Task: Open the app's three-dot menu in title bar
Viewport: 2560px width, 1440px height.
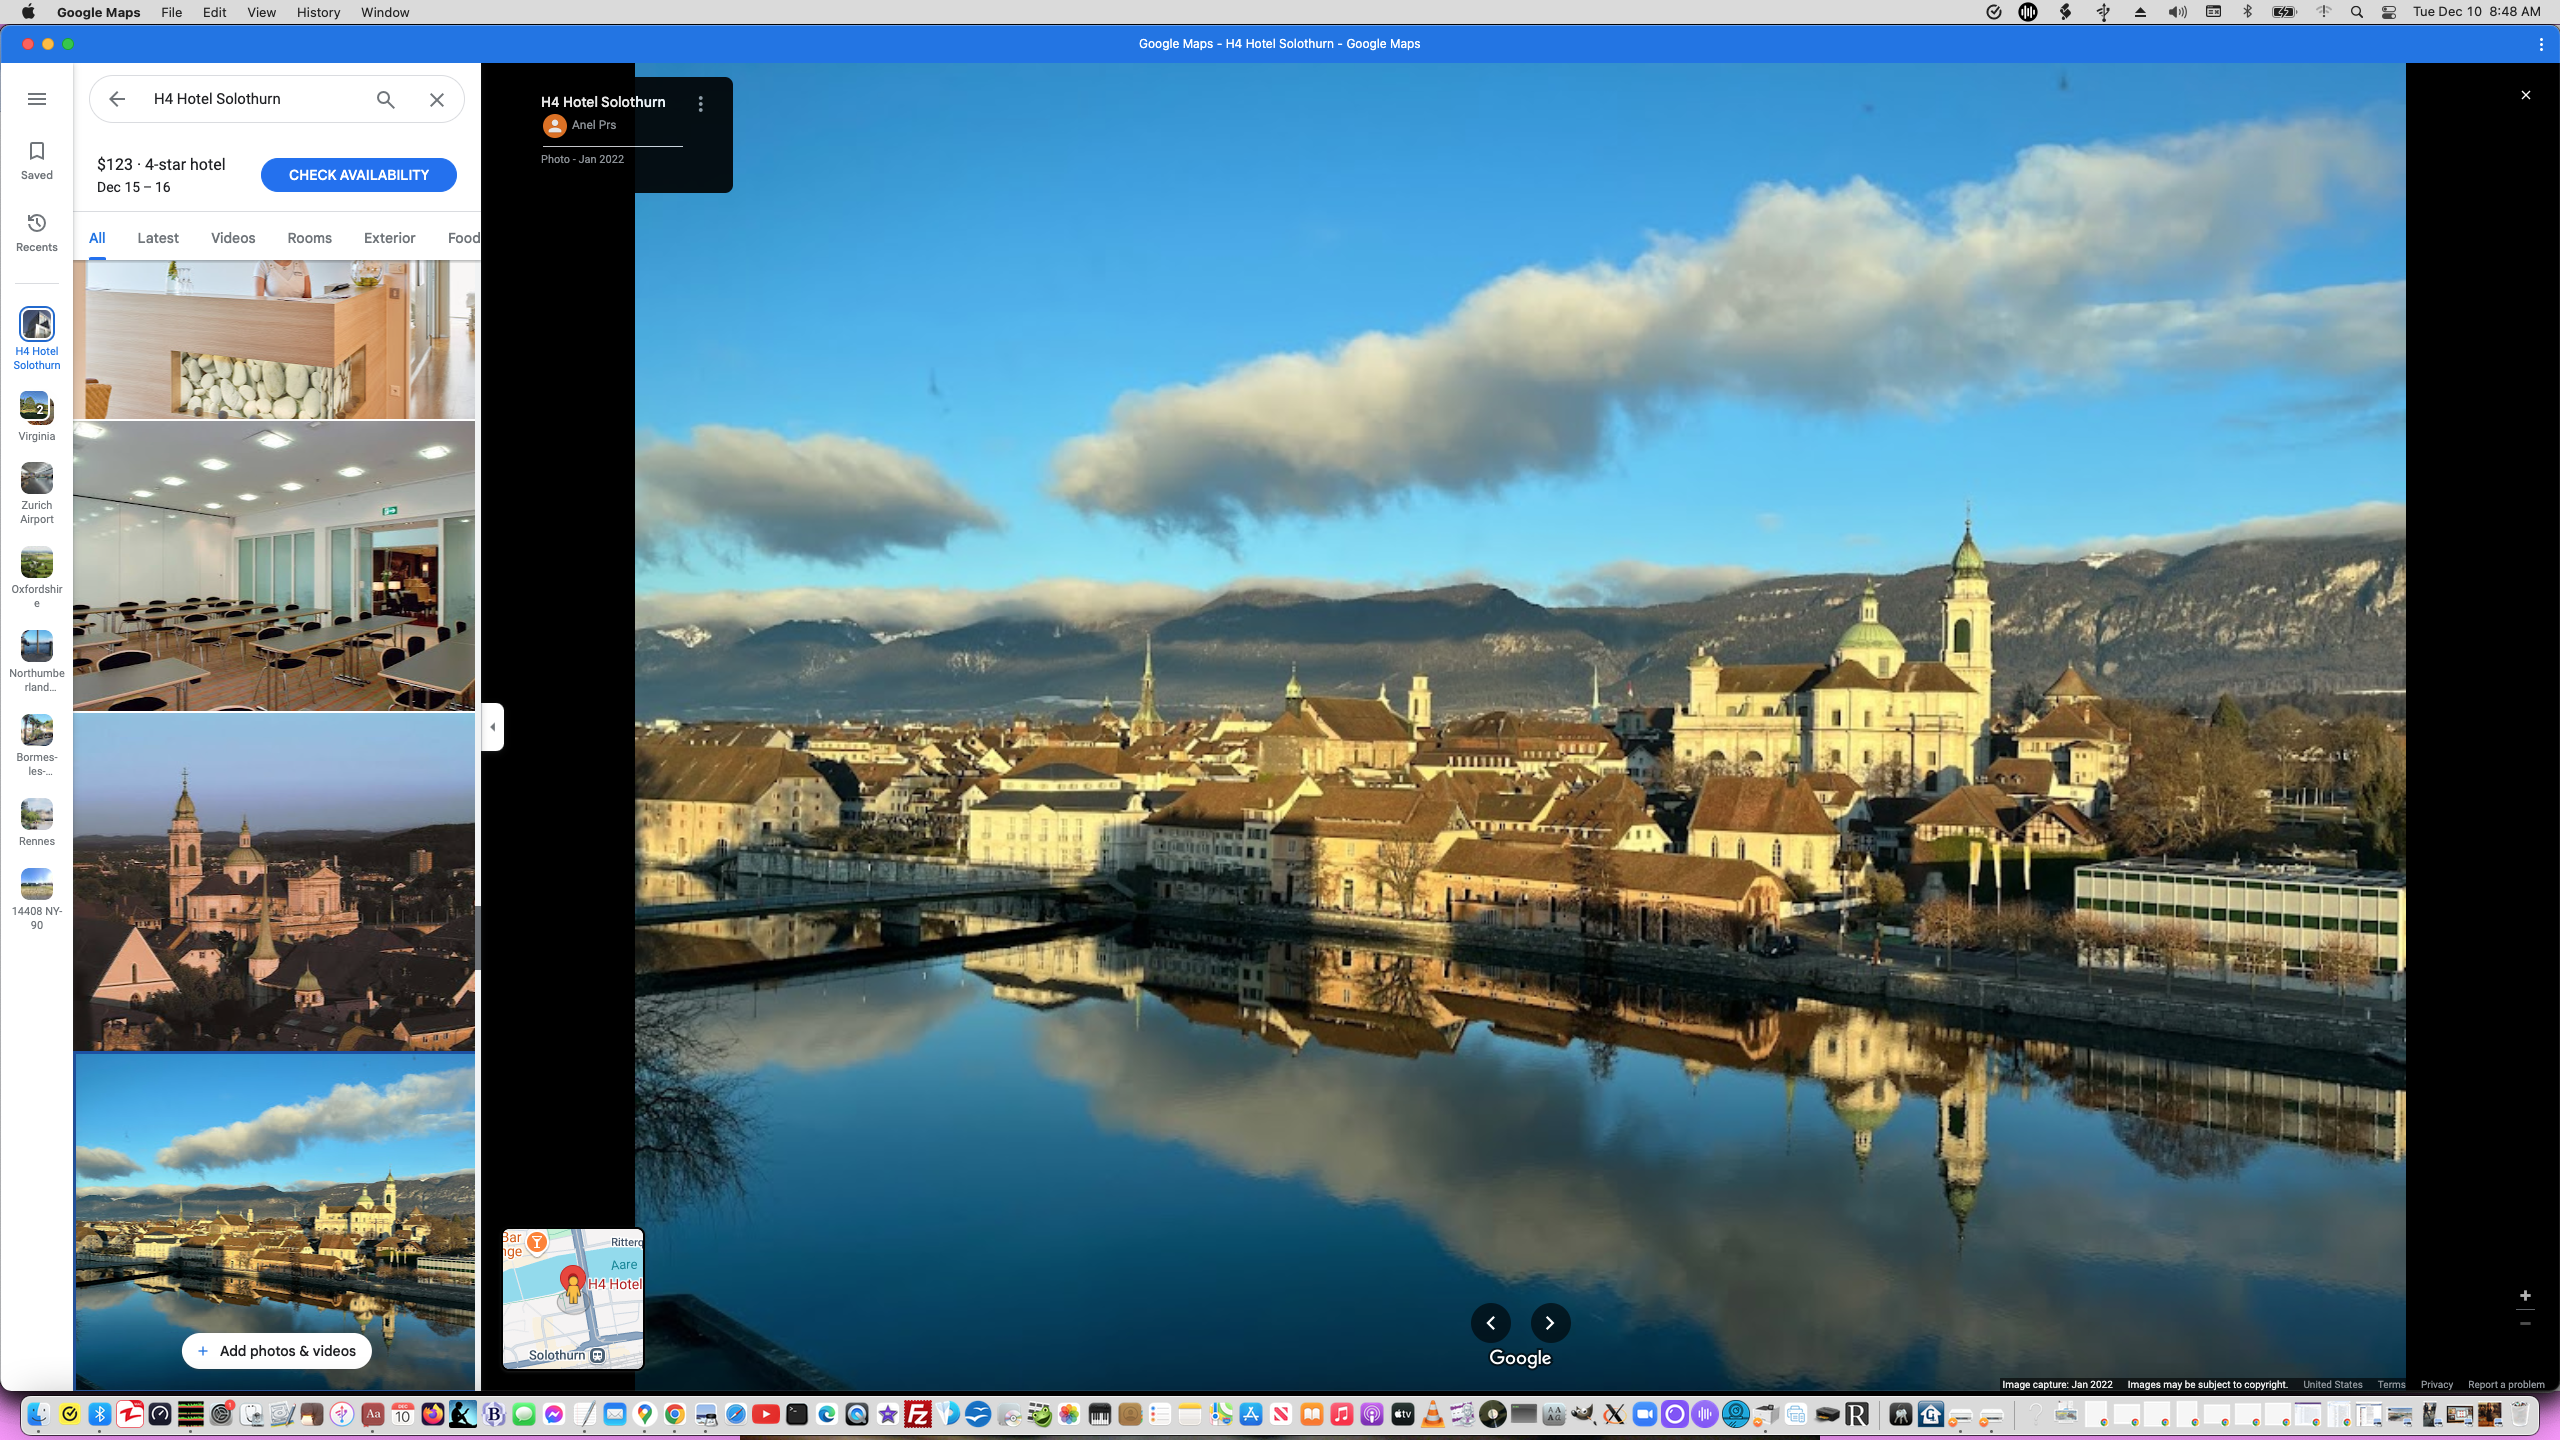Action: [2541, 44]
